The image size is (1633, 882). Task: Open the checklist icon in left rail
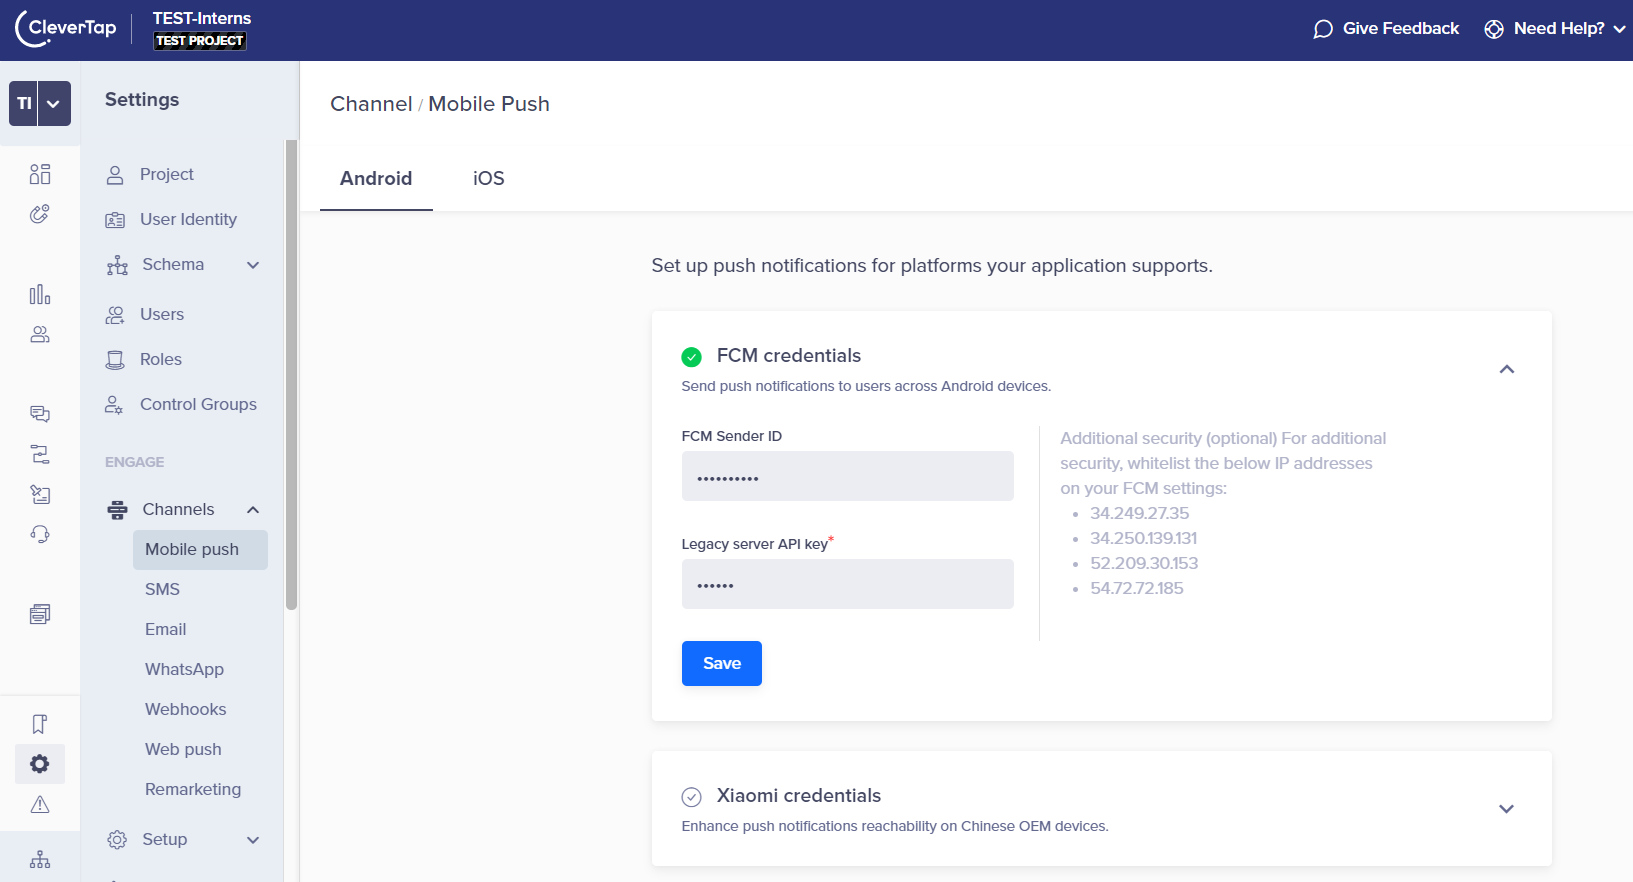pyautogui.click(x=40, y=494)
